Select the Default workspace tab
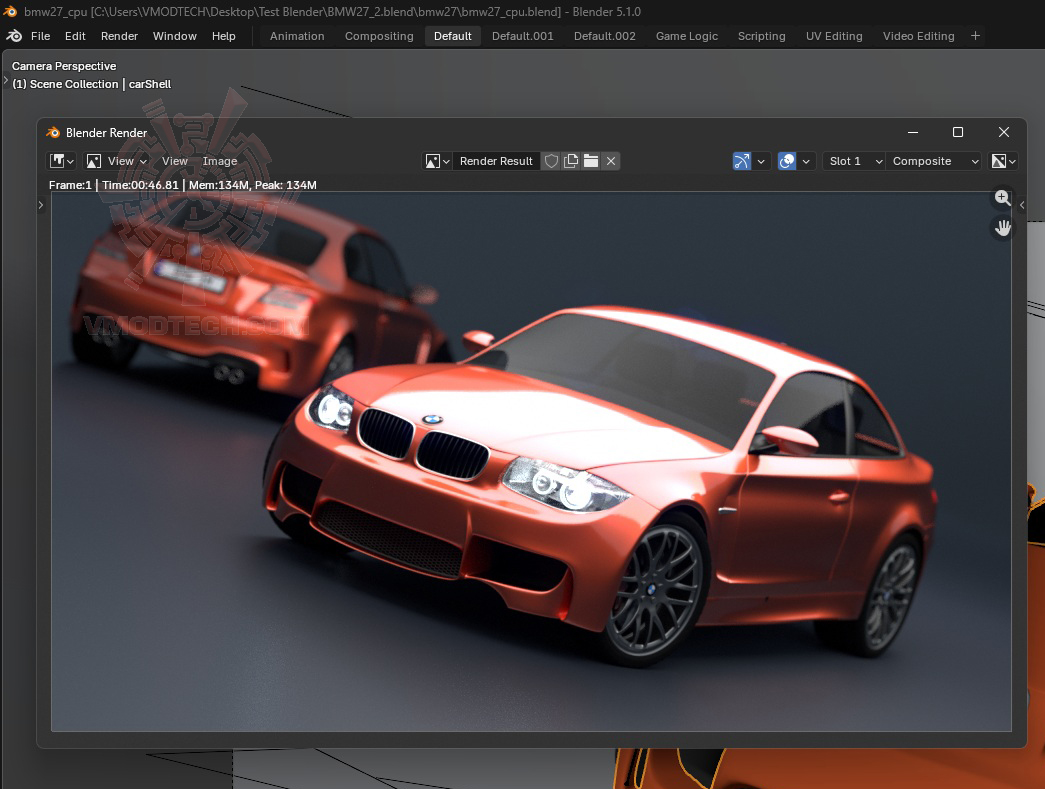The width and height of the screenshot is (1045, 789). tap(453, 36)
